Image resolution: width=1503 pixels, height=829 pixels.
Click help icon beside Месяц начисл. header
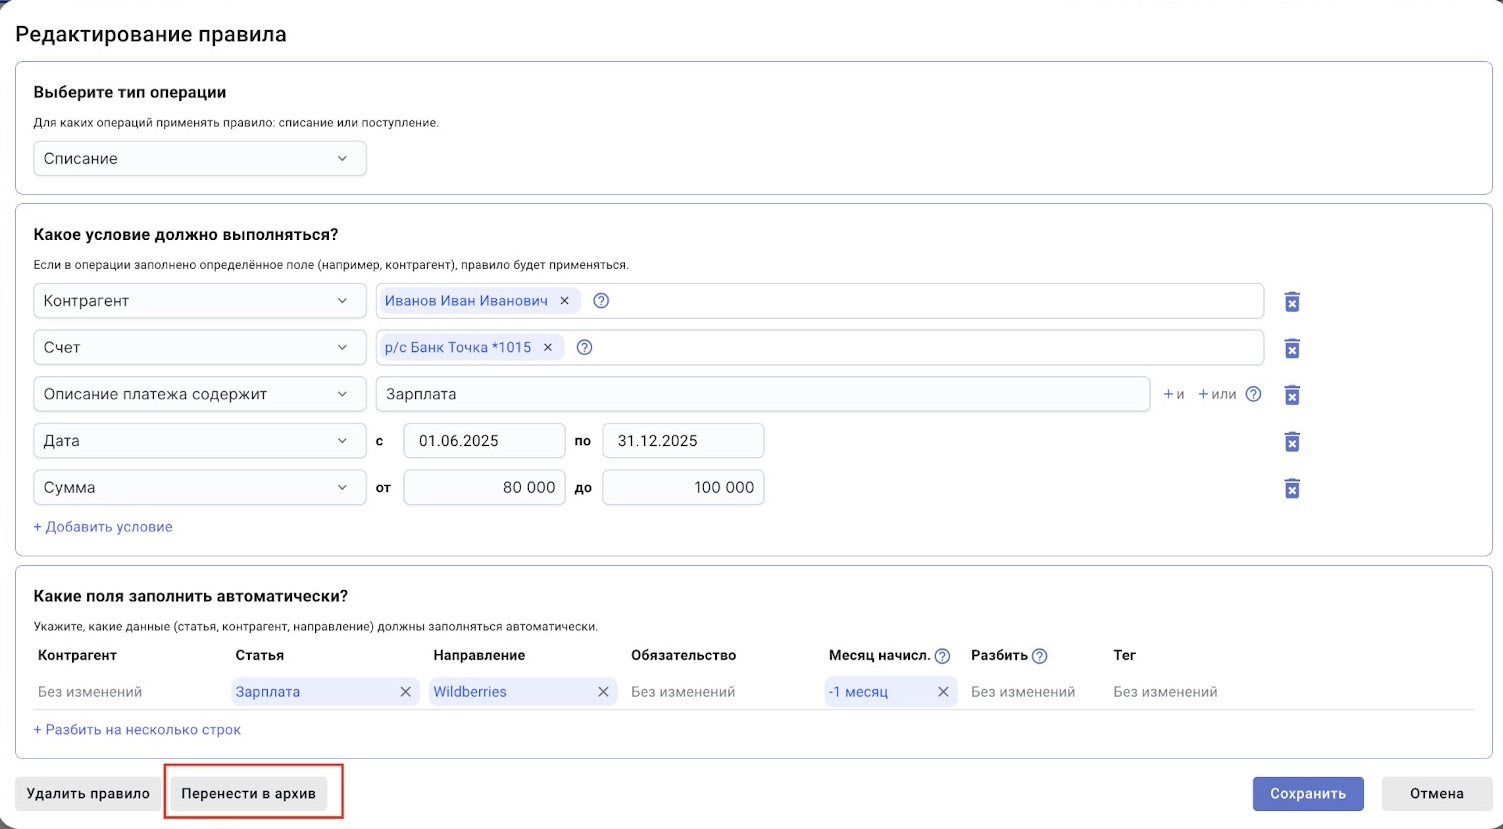point(942,656)
